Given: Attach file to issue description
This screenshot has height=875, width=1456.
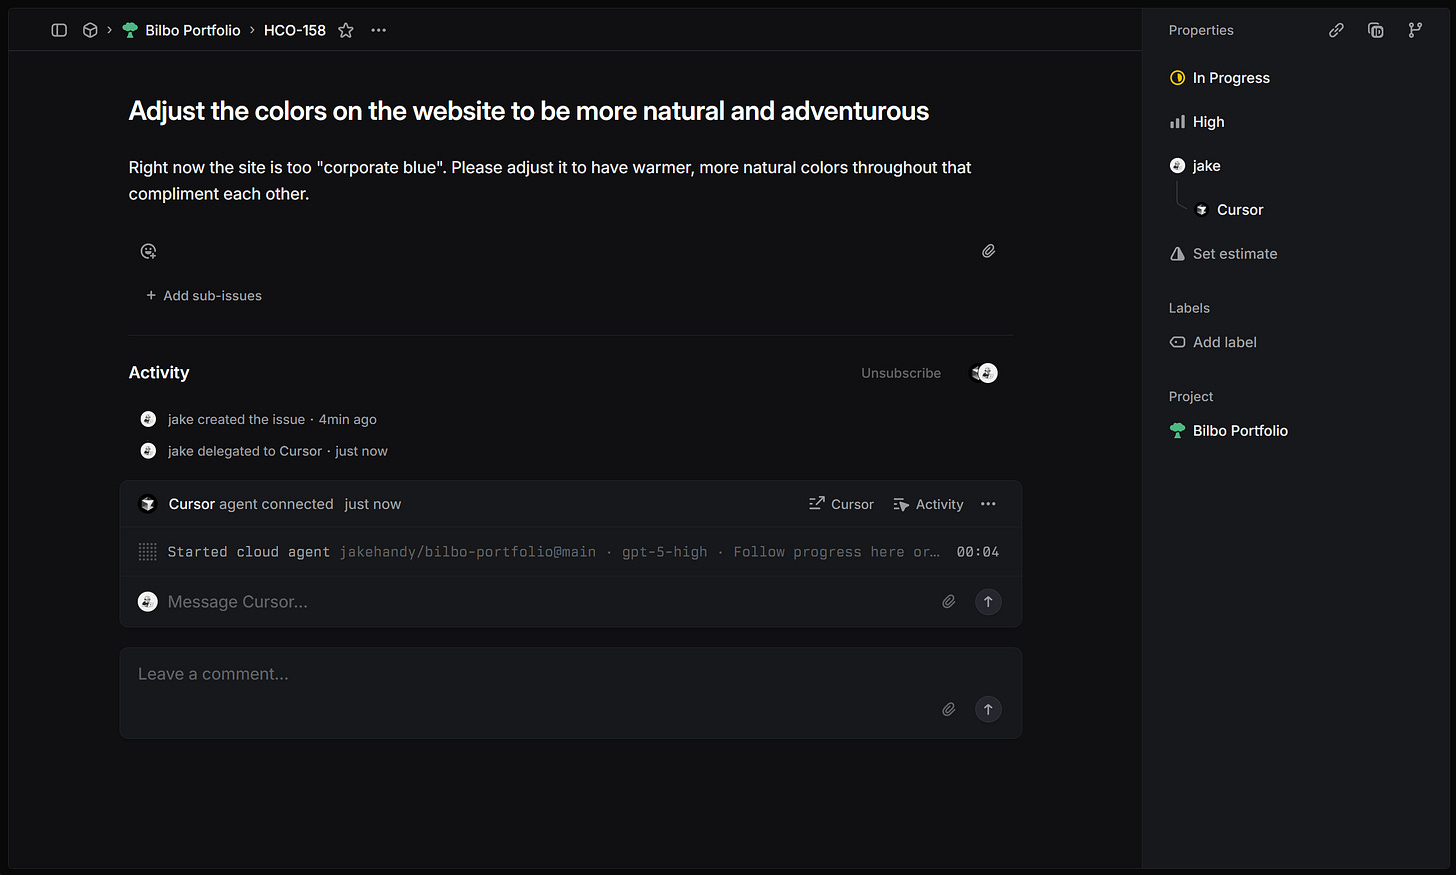Looking at the screenshot, I should (x=988, y=251).
